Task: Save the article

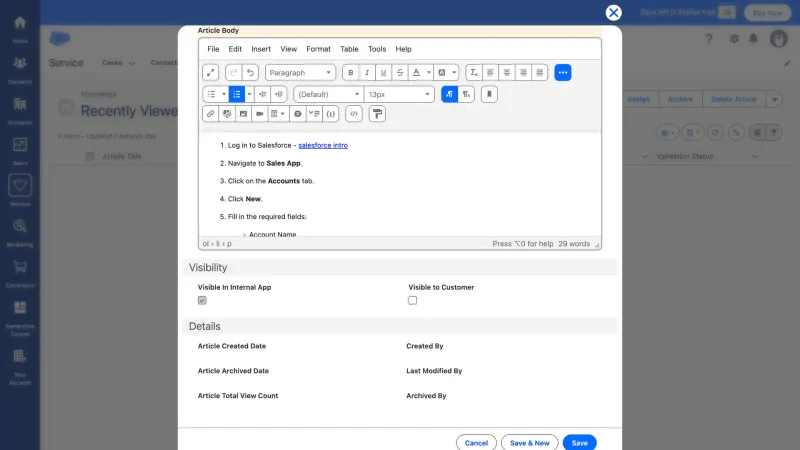Action: (x=580, y=443)
